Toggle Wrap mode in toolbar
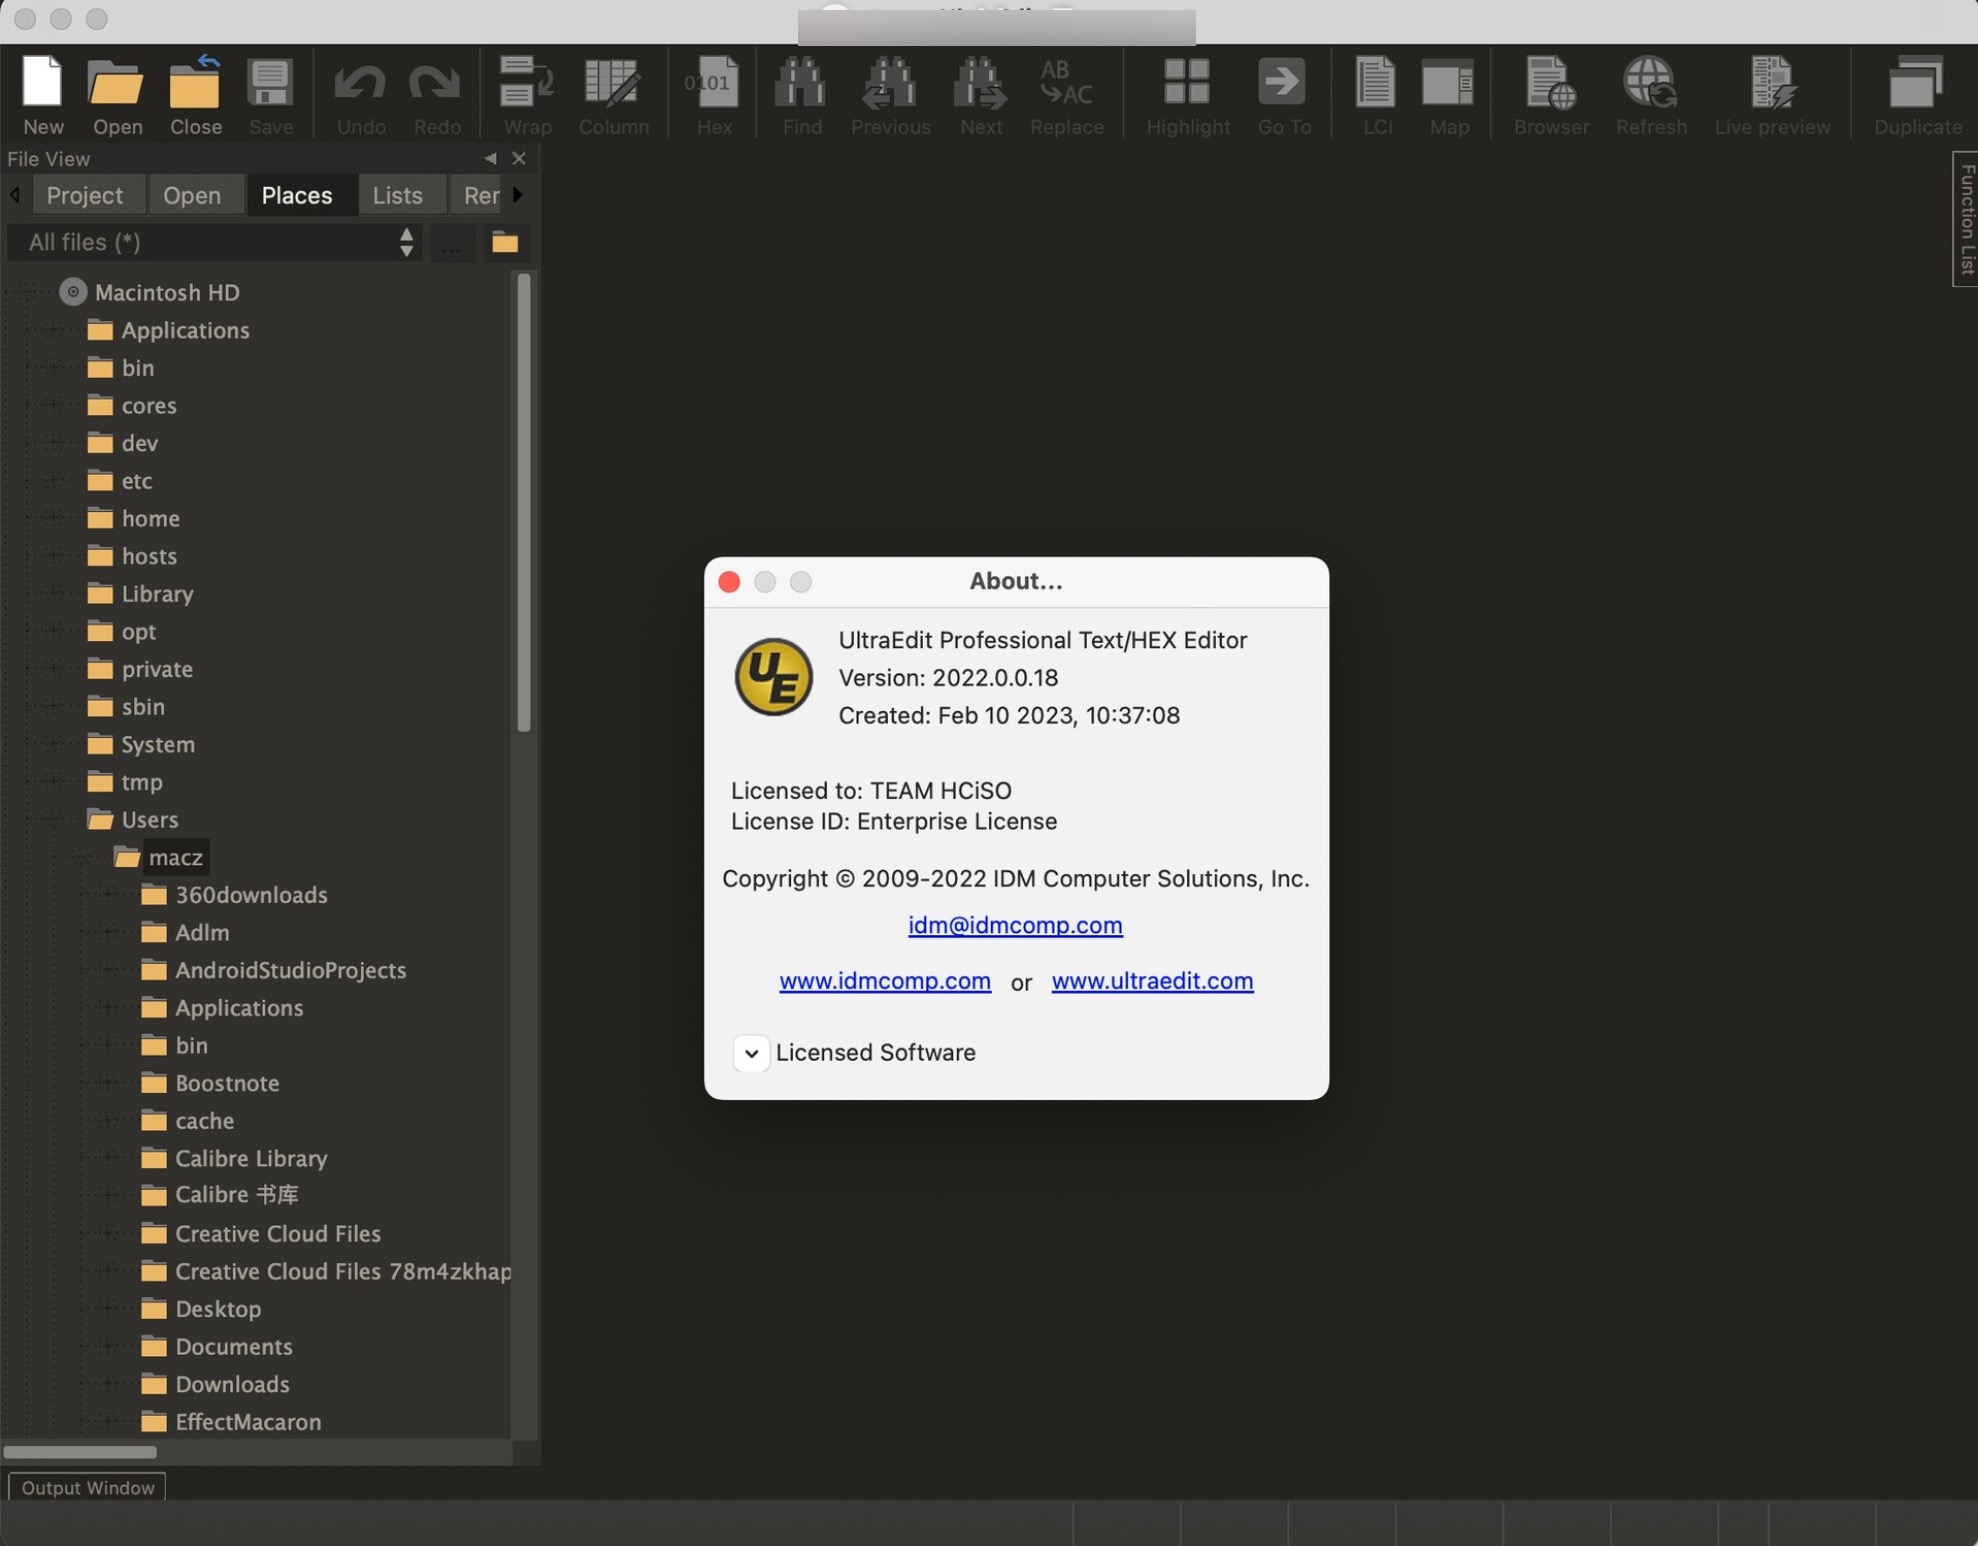Screen dimensions: 1978x1546 (x=527, y=95)
